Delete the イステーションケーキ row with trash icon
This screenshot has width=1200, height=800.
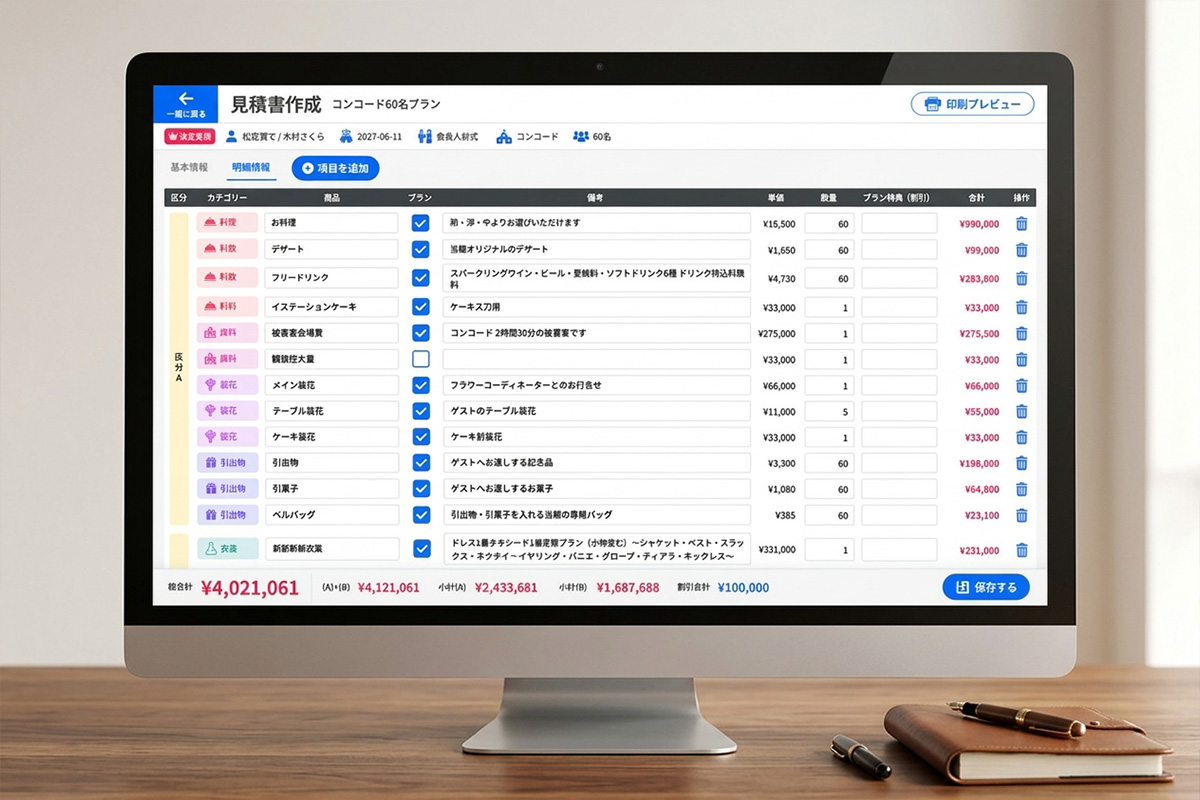(1021, 308)
